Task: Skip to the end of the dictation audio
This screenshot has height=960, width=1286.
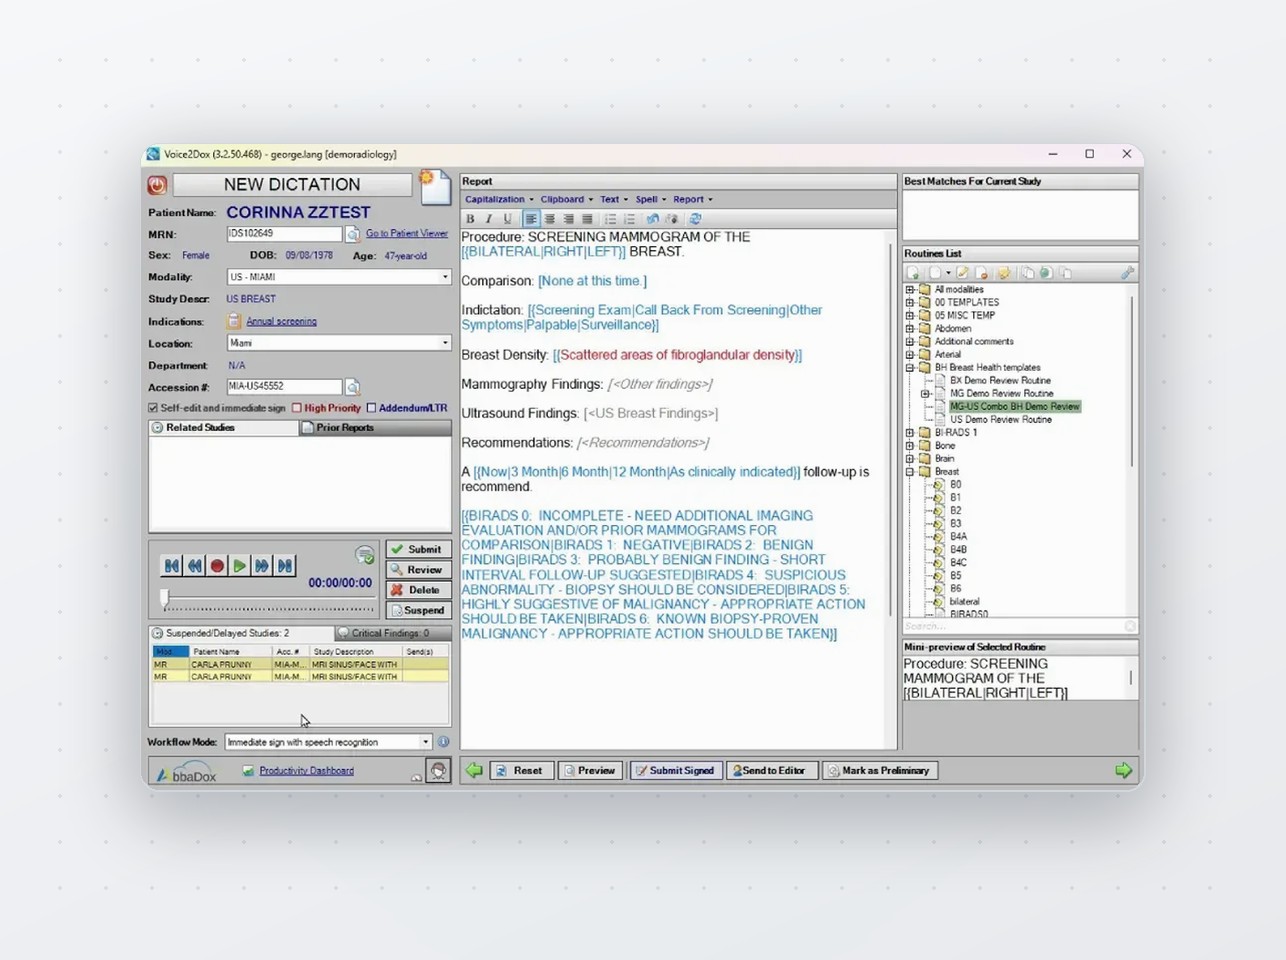Action: tap(285, 566)
